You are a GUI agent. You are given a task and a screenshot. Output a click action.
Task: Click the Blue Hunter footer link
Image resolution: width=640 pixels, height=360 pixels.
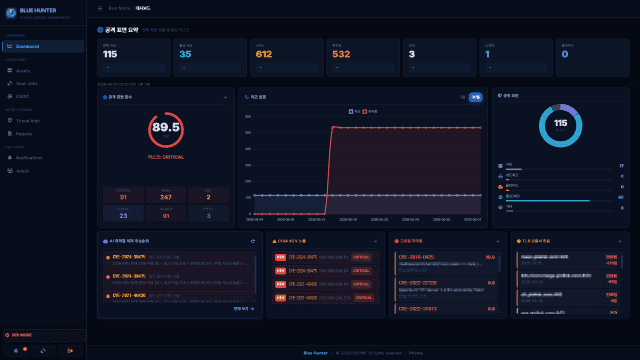[316, 353]
